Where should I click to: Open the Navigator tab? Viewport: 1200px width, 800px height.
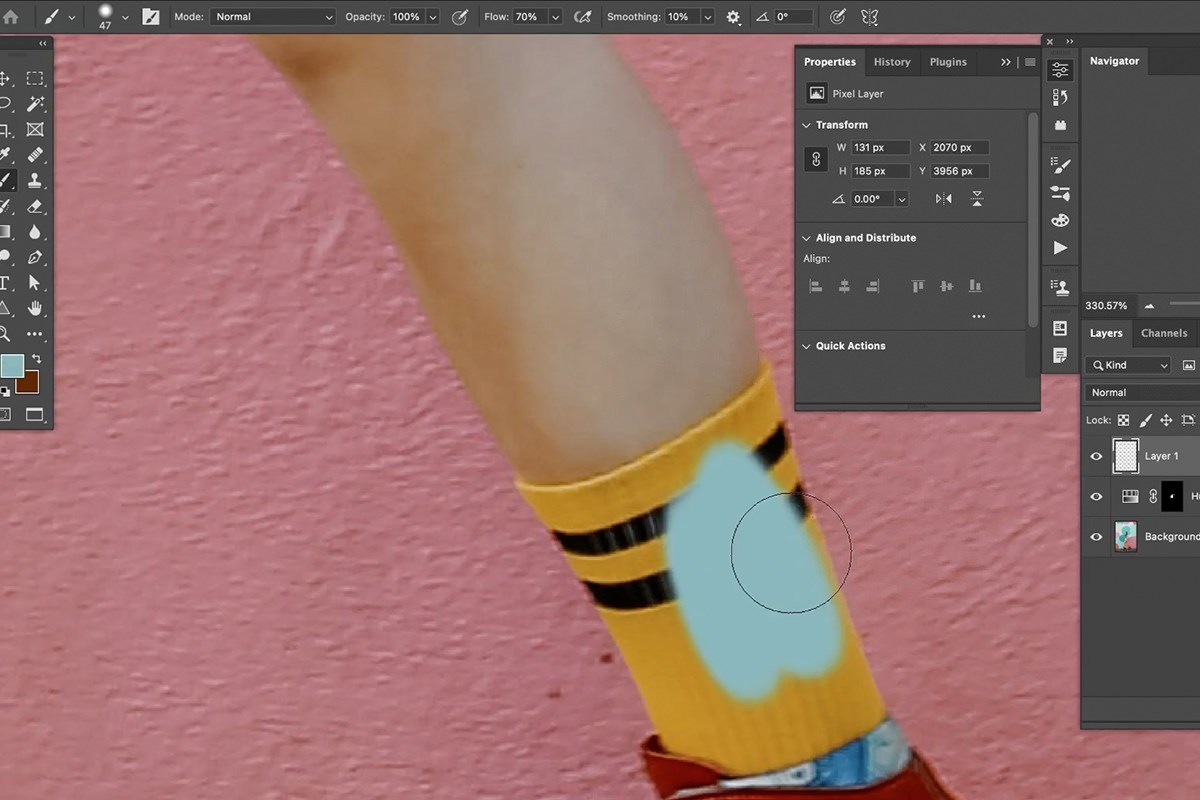click(x=1114, y=61)
